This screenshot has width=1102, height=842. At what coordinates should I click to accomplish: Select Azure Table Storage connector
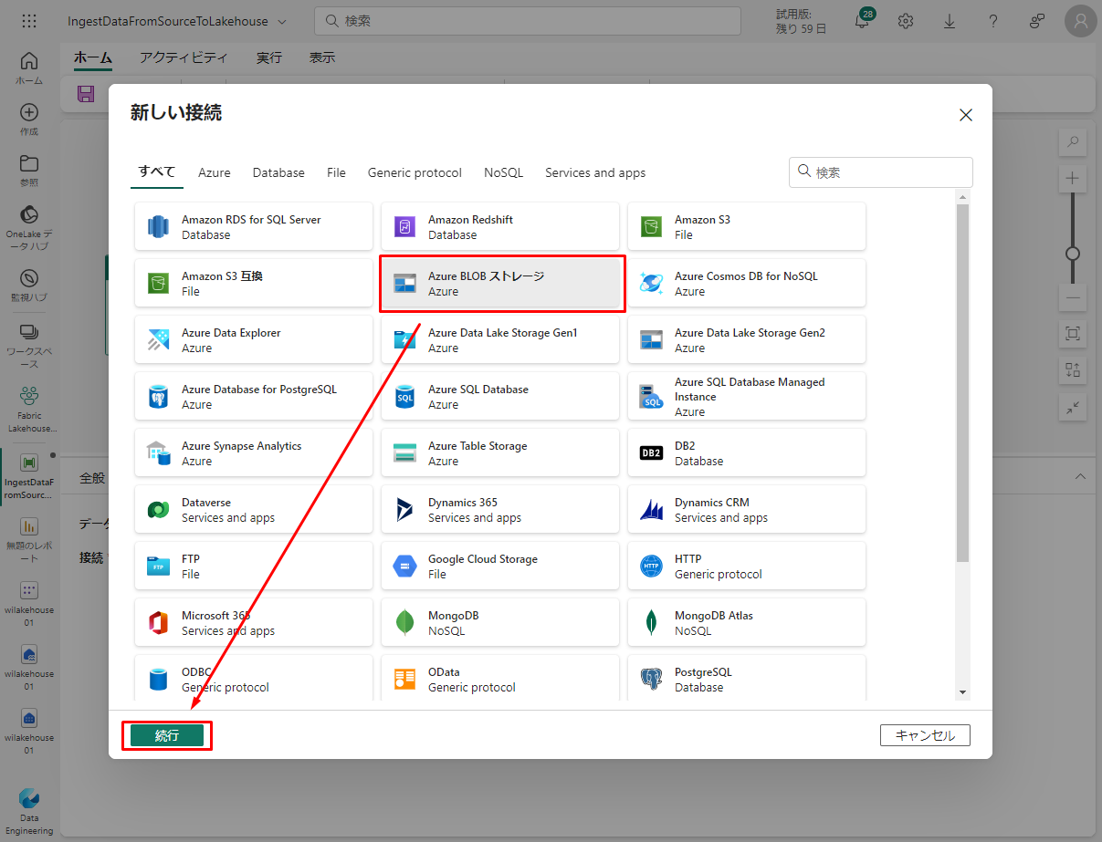500,453
